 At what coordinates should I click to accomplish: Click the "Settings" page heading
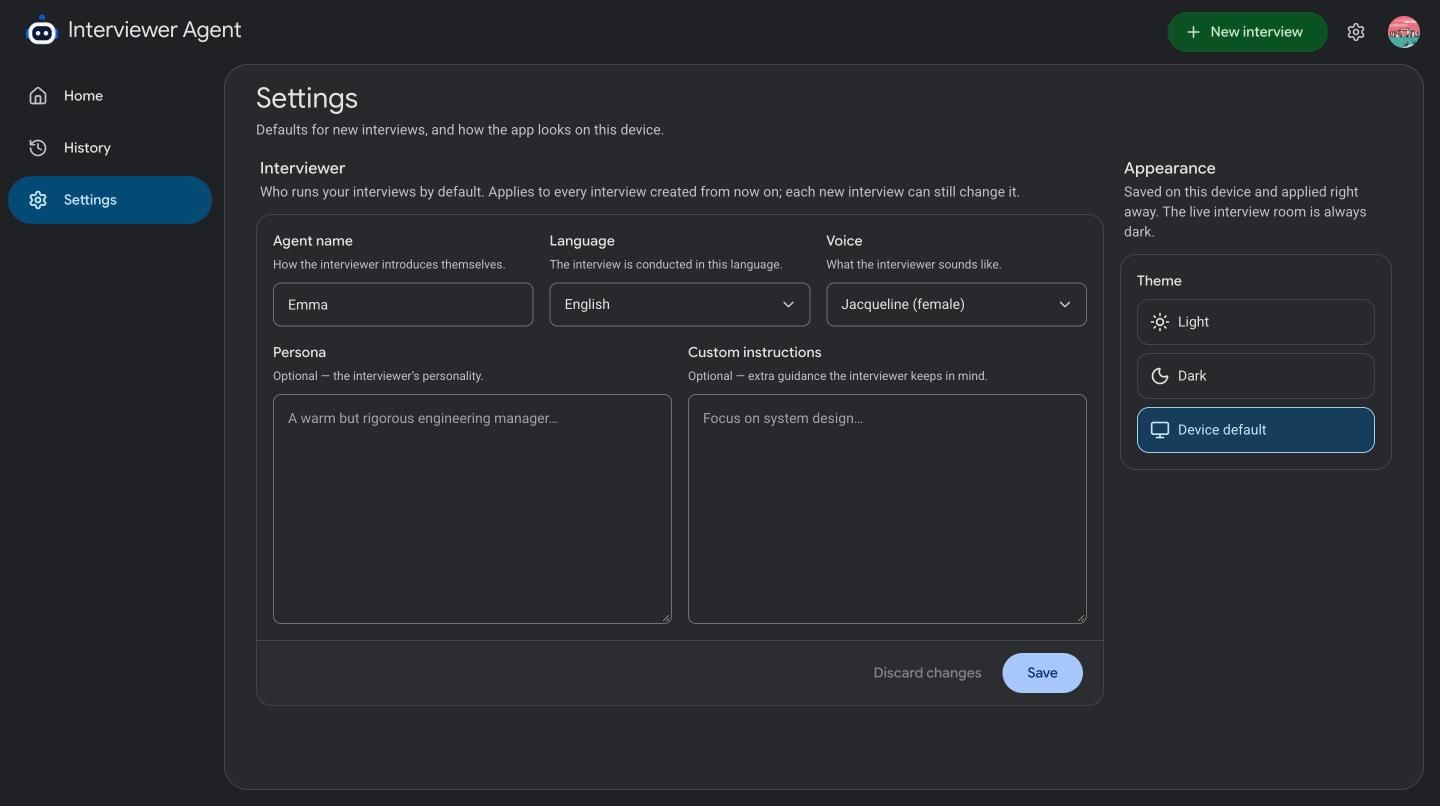click(307, 98)
